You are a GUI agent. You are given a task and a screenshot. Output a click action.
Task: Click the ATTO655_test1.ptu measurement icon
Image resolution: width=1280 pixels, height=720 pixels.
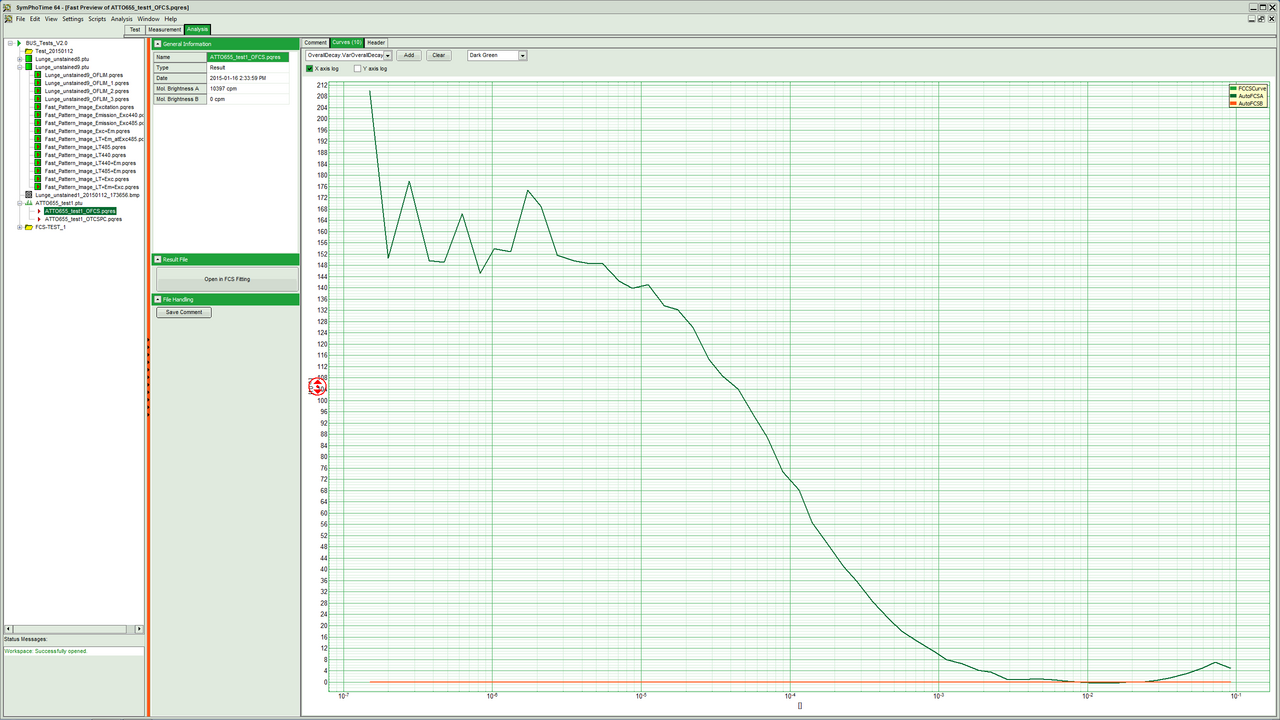[29, 203]
